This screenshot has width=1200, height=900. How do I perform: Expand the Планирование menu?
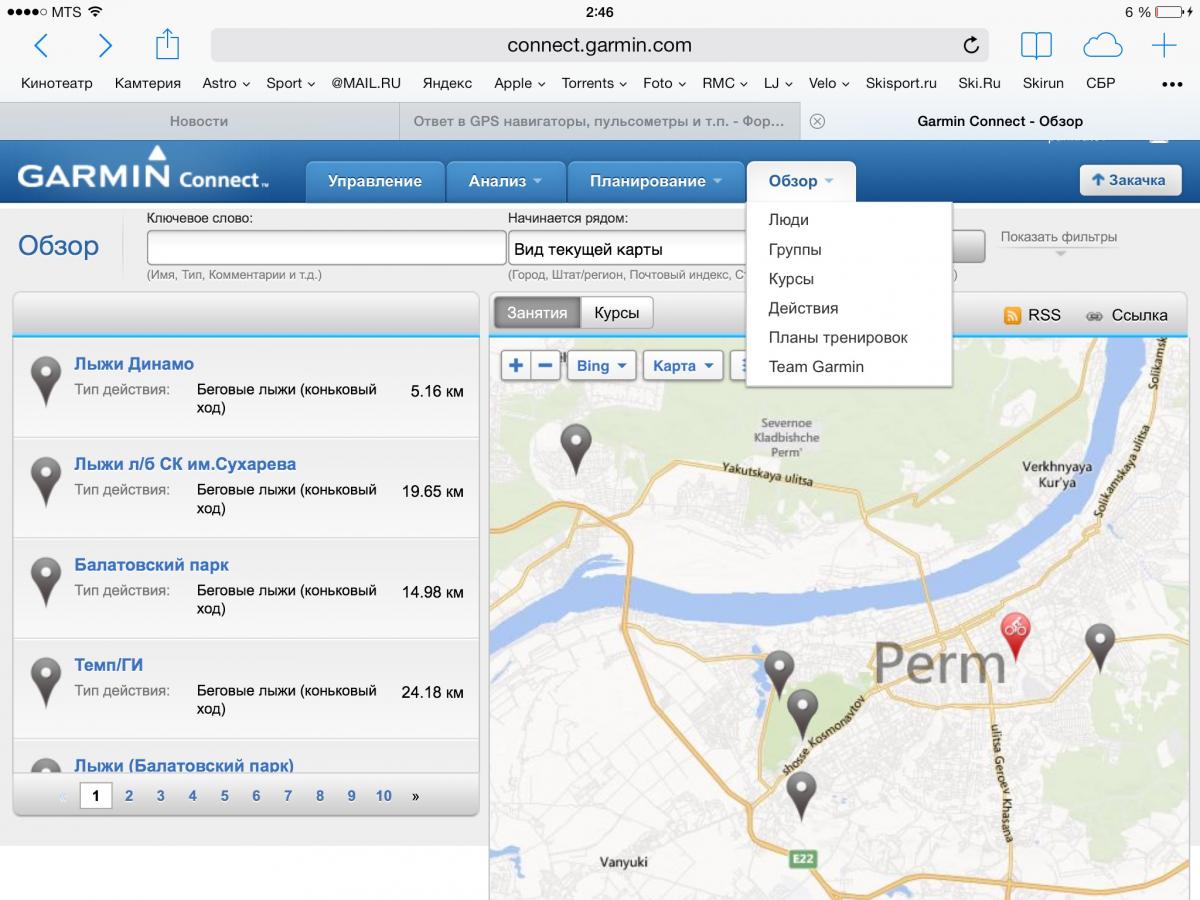656,181
